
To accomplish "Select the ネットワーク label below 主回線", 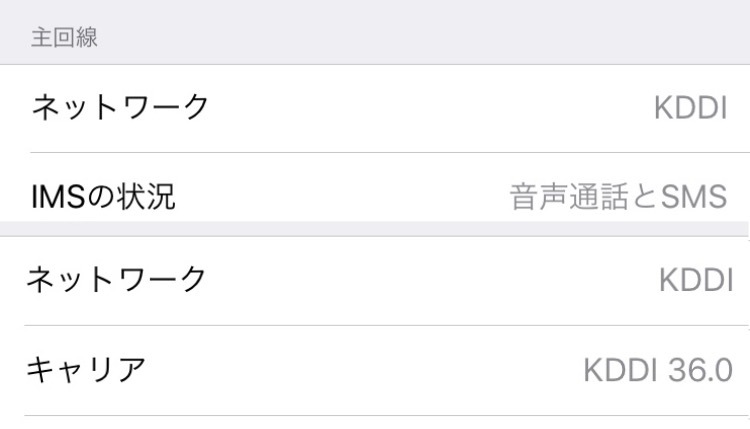I will [x=120, y=105].
